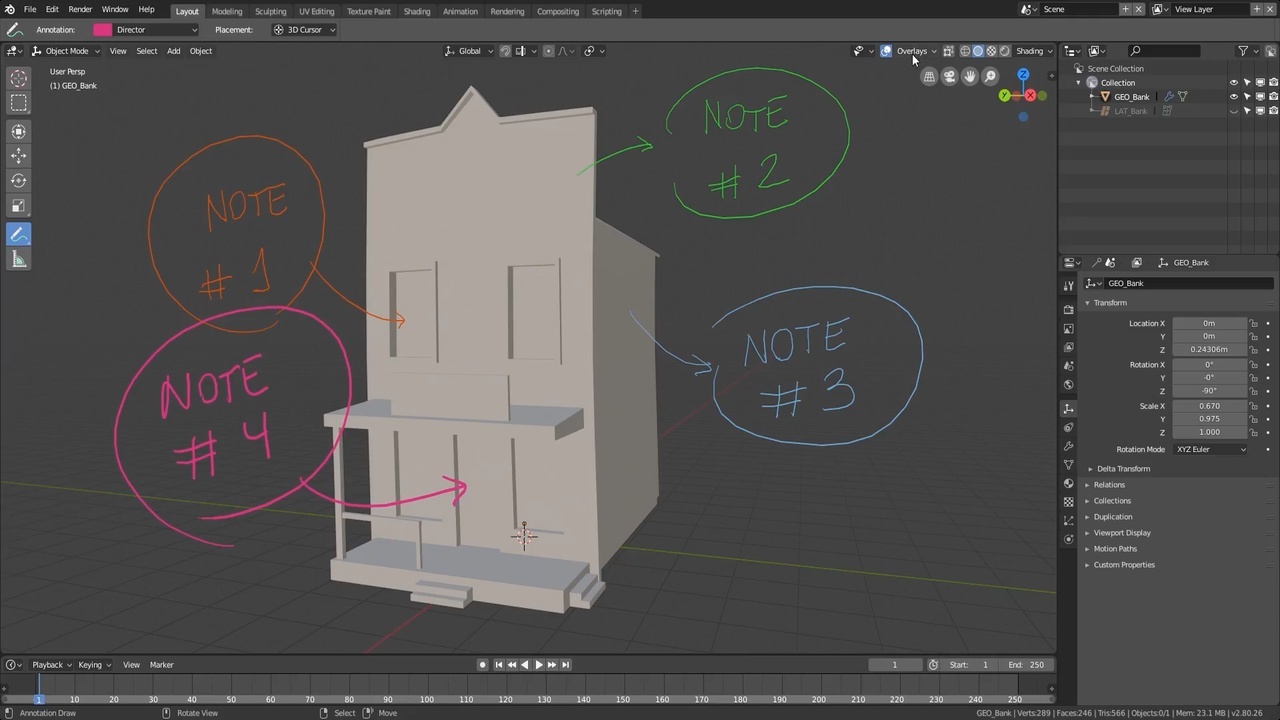
Task: Toggle perspective/orthographic grid gizmo button
Action: coord(929,76)
